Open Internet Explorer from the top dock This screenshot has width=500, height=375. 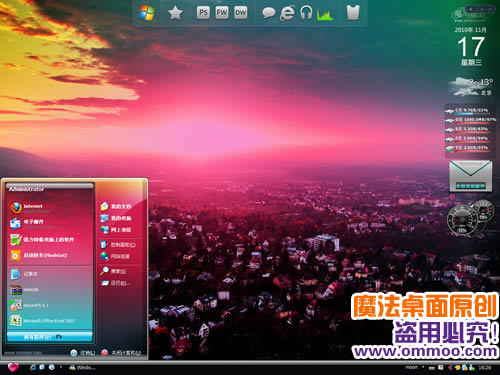[x=287, y=13]
